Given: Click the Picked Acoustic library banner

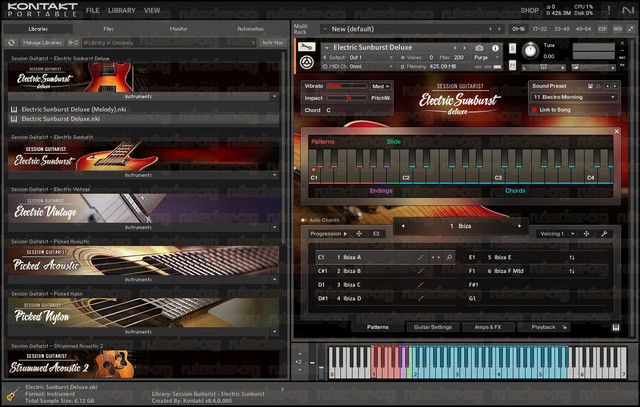Looking at the screenshot, I should coord(144,260).
